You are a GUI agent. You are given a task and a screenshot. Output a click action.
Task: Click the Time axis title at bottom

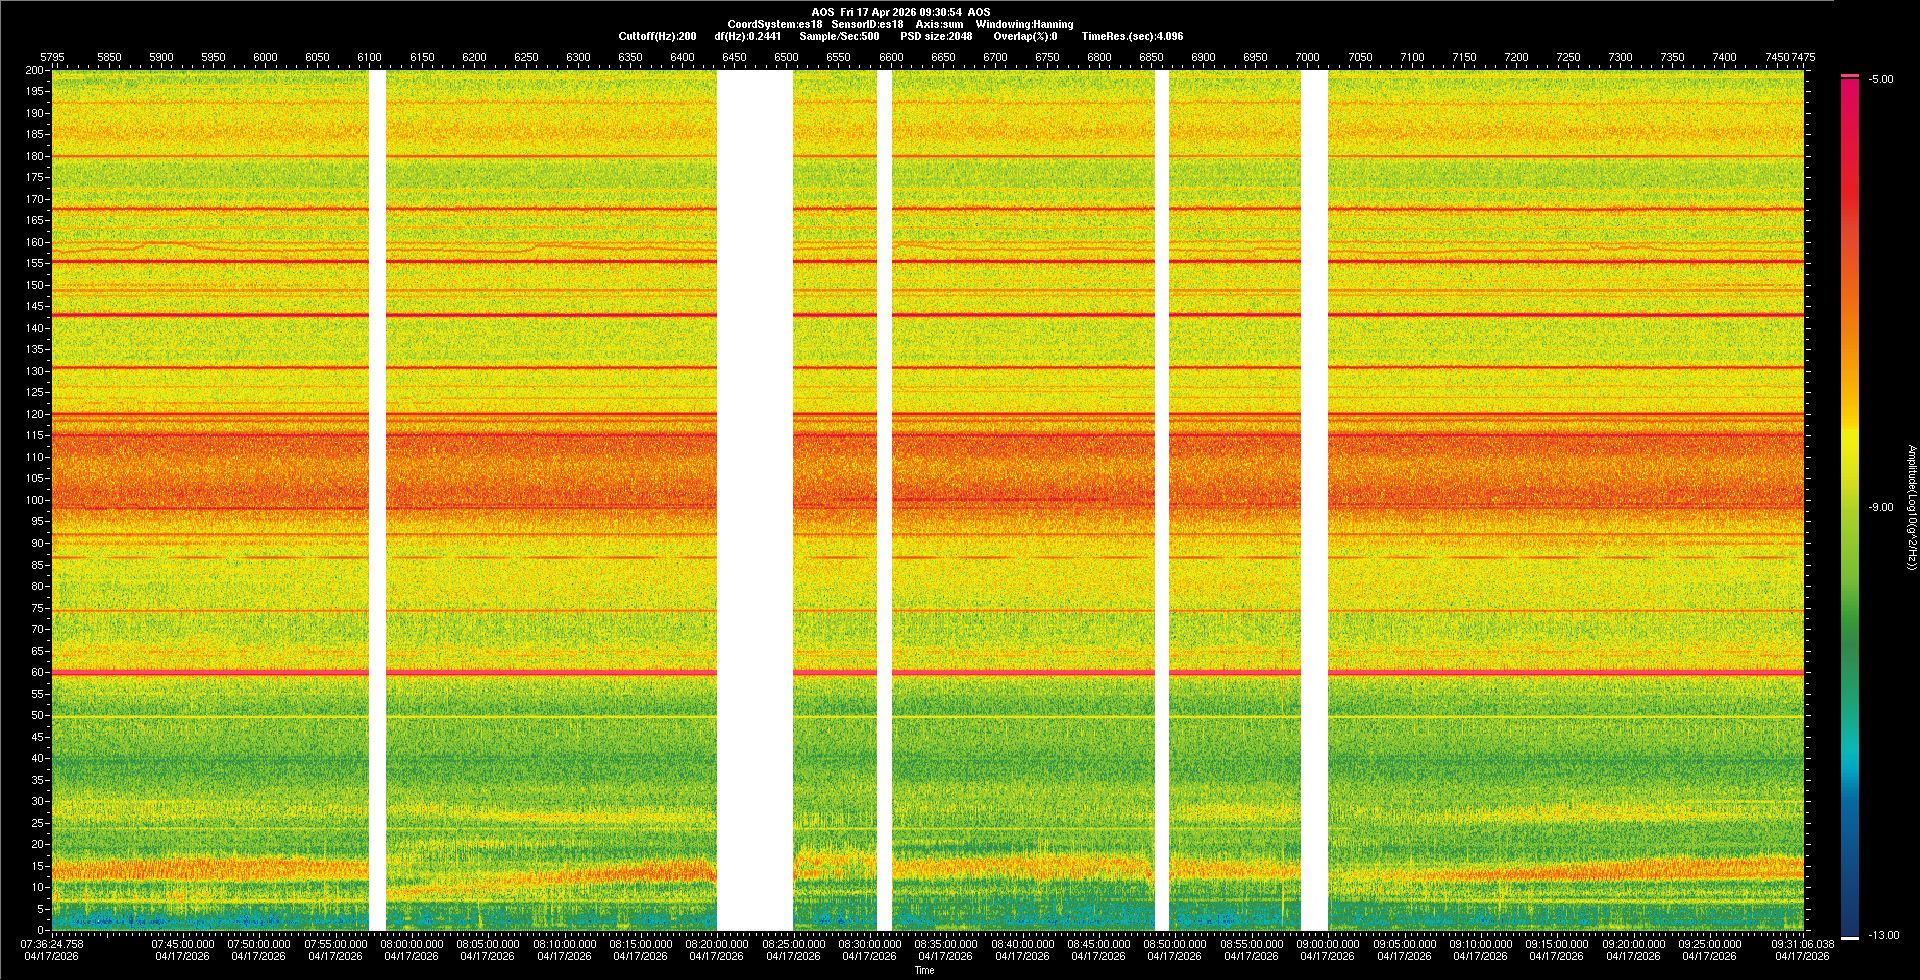click(x=924, y=970)
